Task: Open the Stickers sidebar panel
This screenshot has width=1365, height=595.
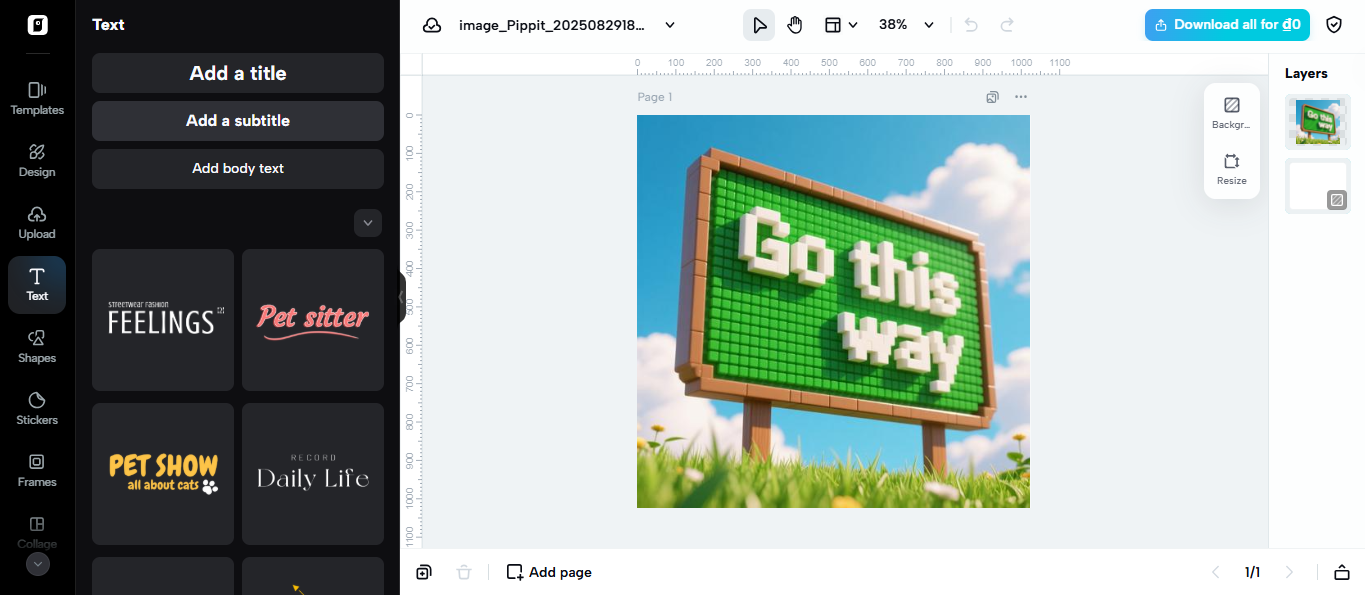Action: click(37, 409)
